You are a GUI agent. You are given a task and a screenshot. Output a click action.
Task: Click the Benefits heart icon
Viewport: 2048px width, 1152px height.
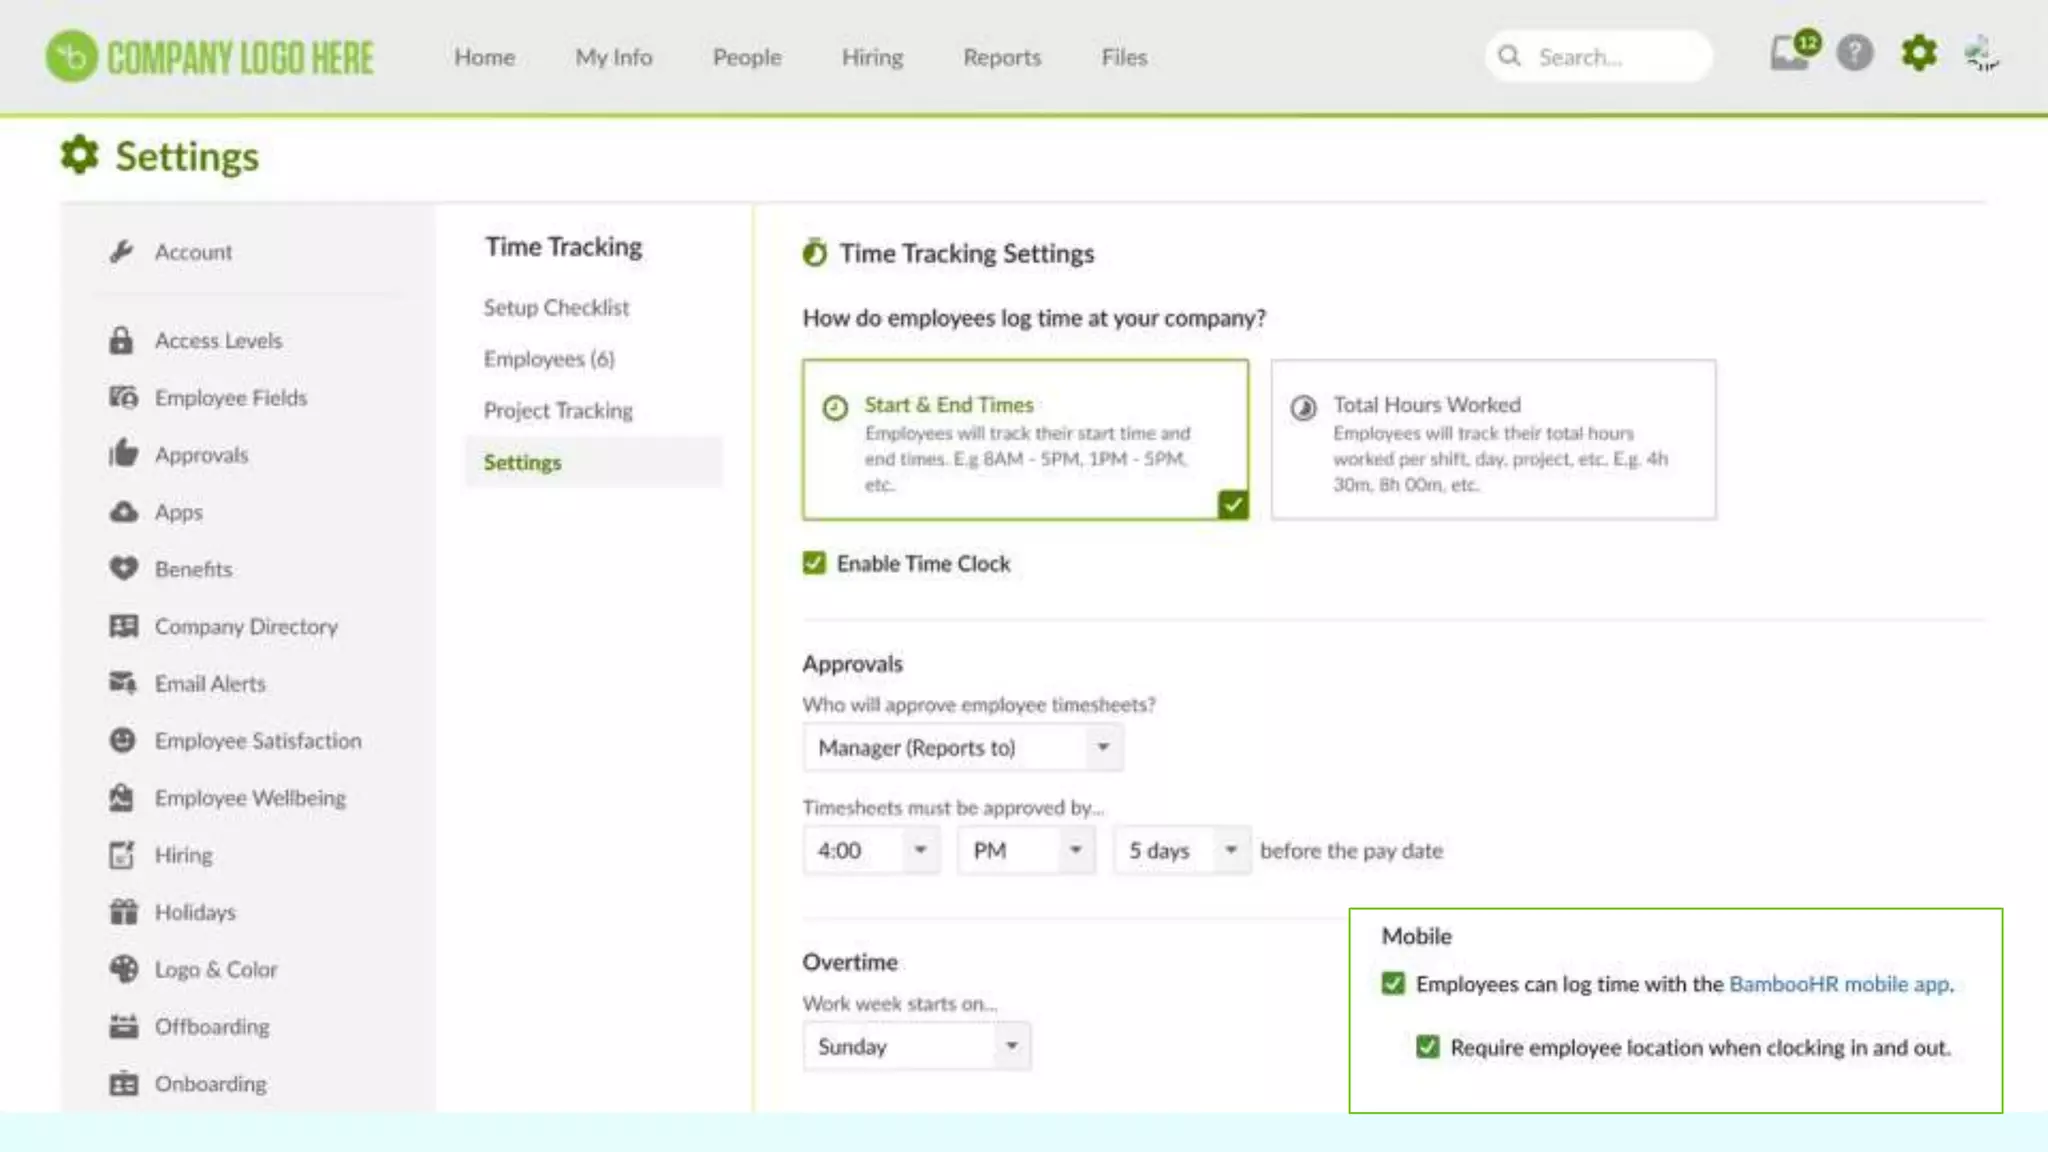[x=123, y=569]
